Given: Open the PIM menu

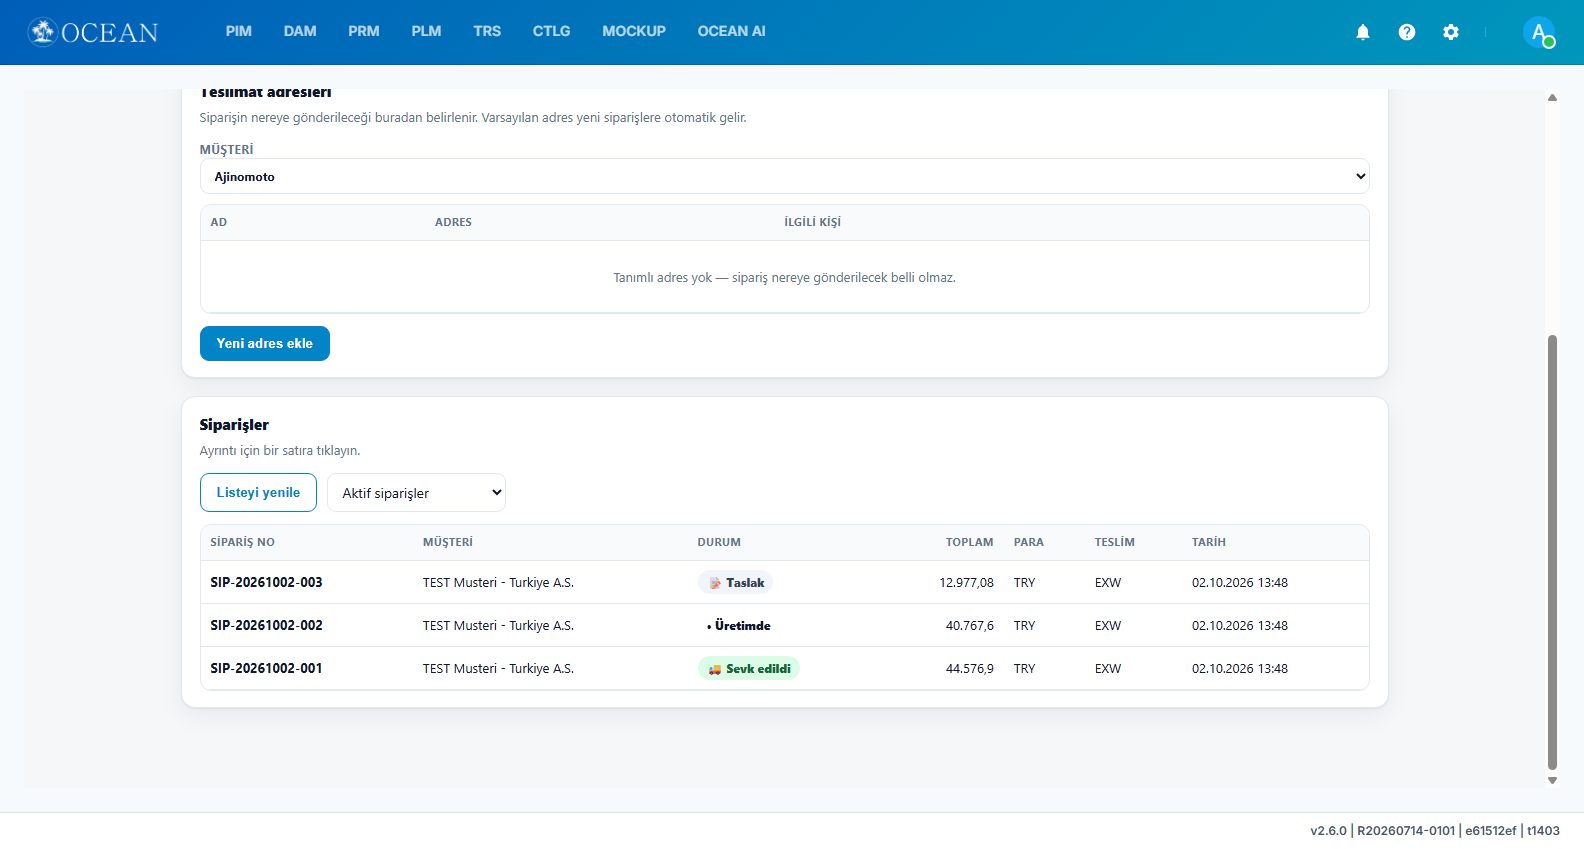Looking at the screenshot, I should 239,31.
